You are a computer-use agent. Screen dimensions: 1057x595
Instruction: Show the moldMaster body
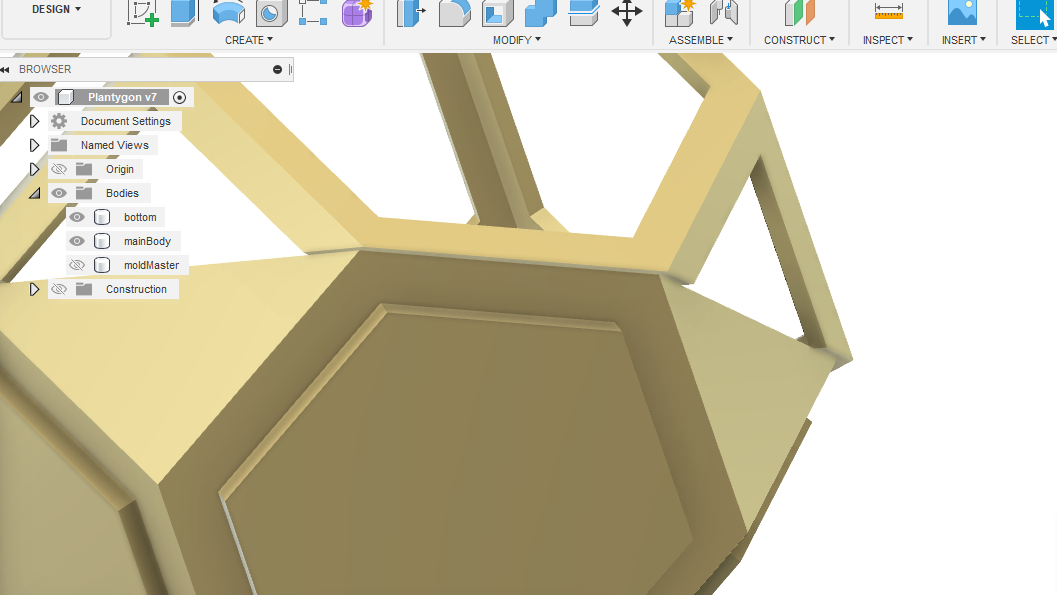coord(76,264)
